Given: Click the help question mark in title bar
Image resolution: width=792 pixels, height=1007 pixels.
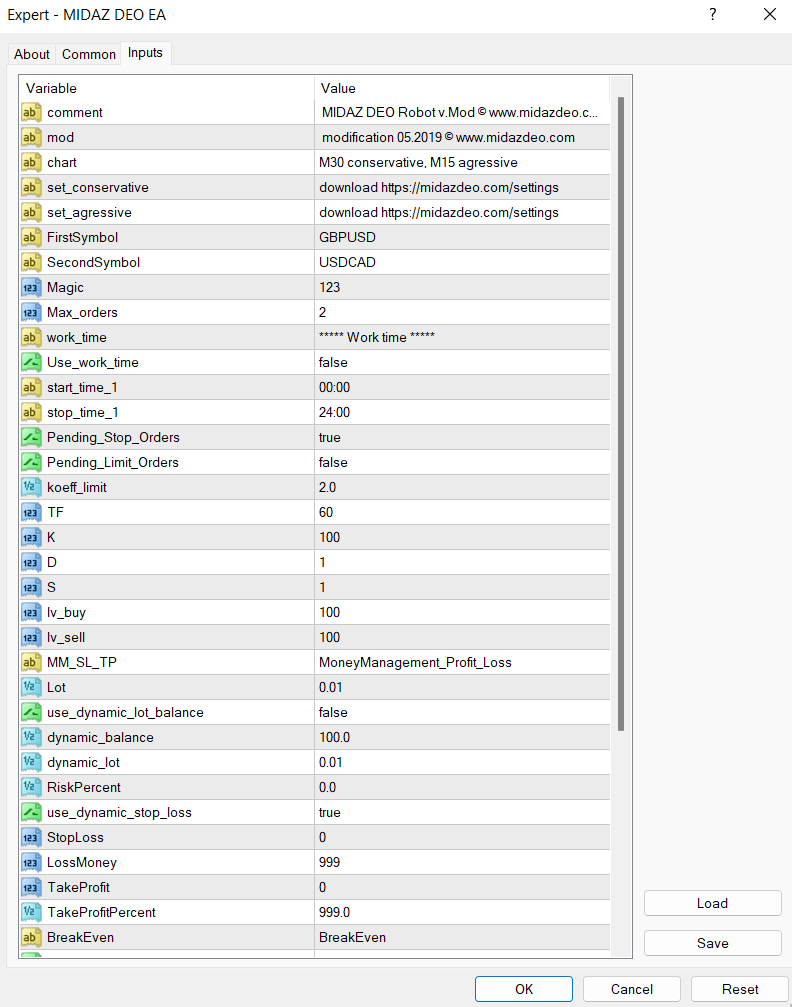Looking at the screenshot, I should pyautogui.click(x=712, y=15).
